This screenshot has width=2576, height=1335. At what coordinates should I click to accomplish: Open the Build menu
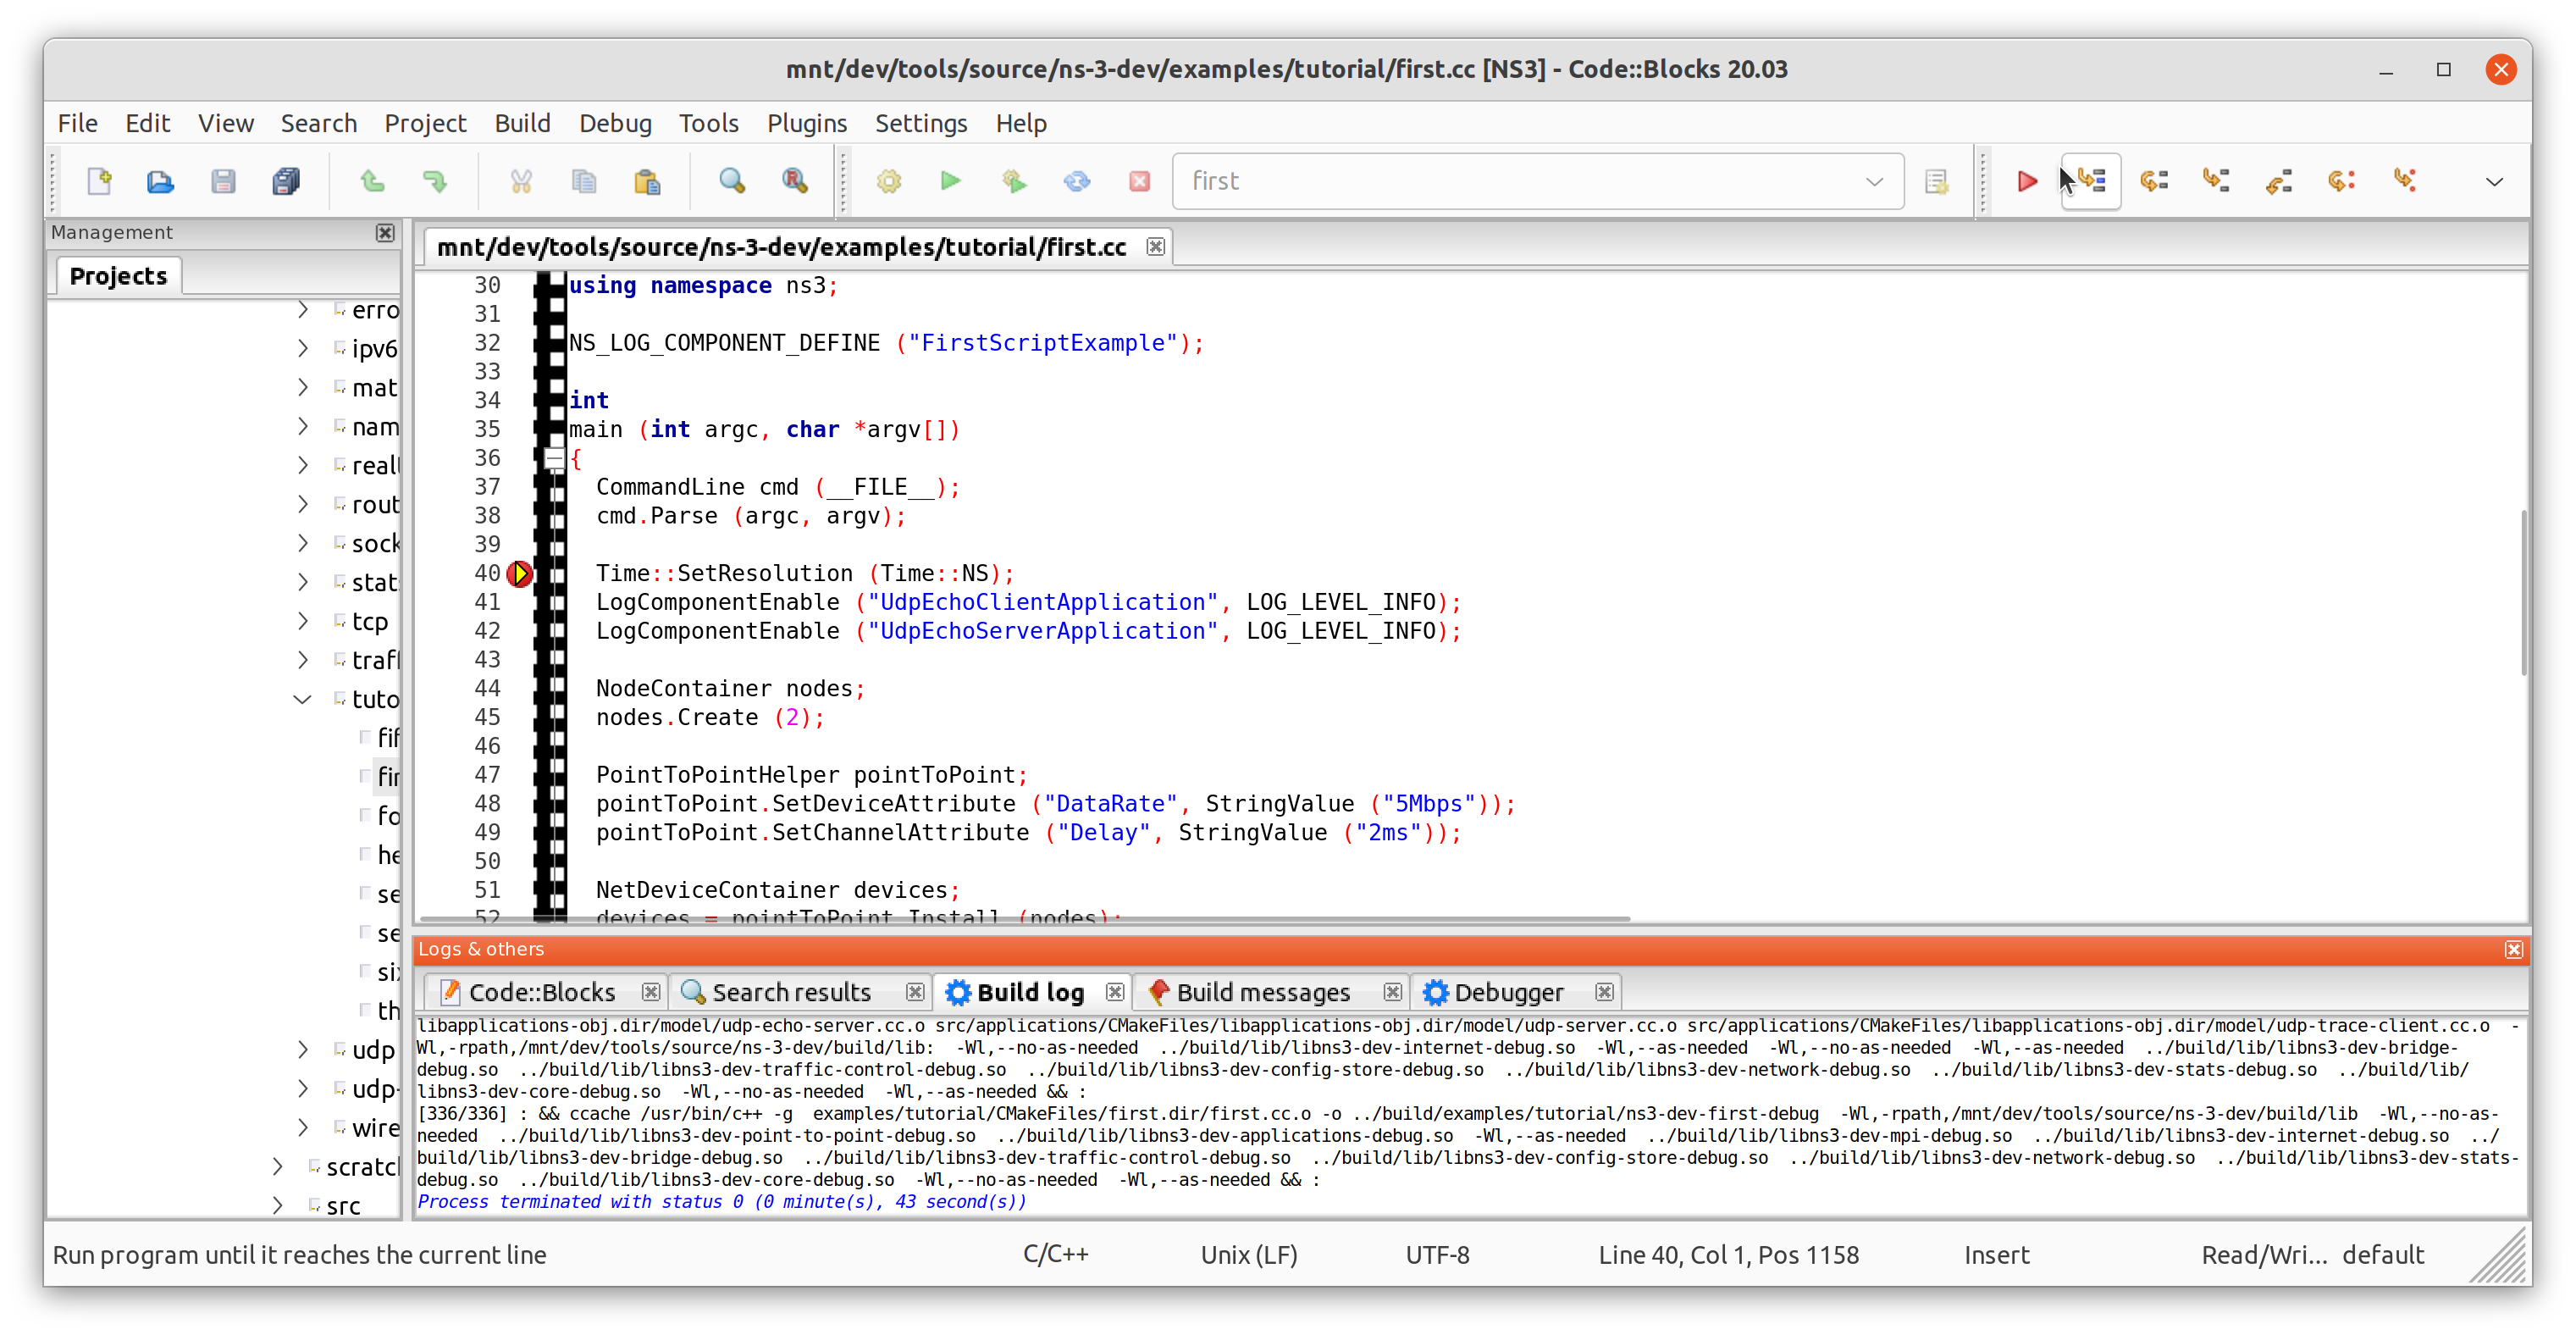[522, 121]
